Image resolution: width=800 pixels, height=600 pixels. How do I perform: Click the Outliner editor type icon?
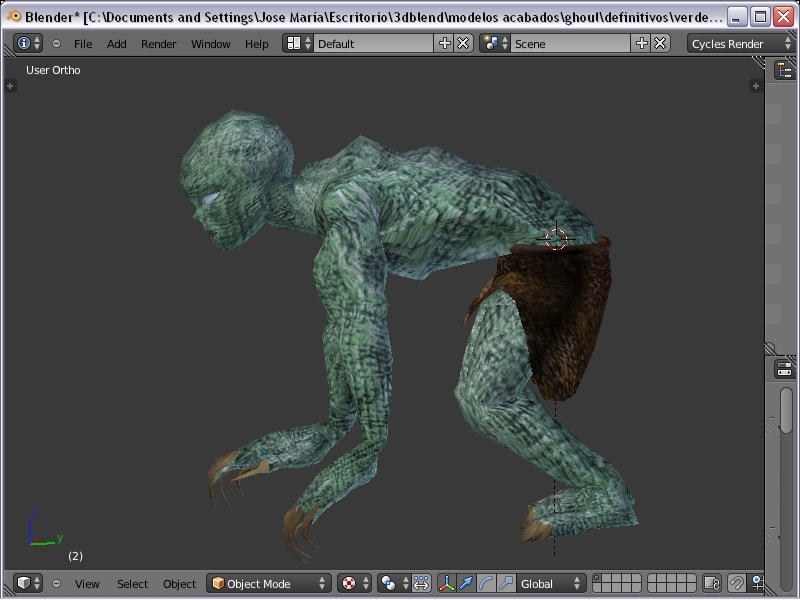785,70
